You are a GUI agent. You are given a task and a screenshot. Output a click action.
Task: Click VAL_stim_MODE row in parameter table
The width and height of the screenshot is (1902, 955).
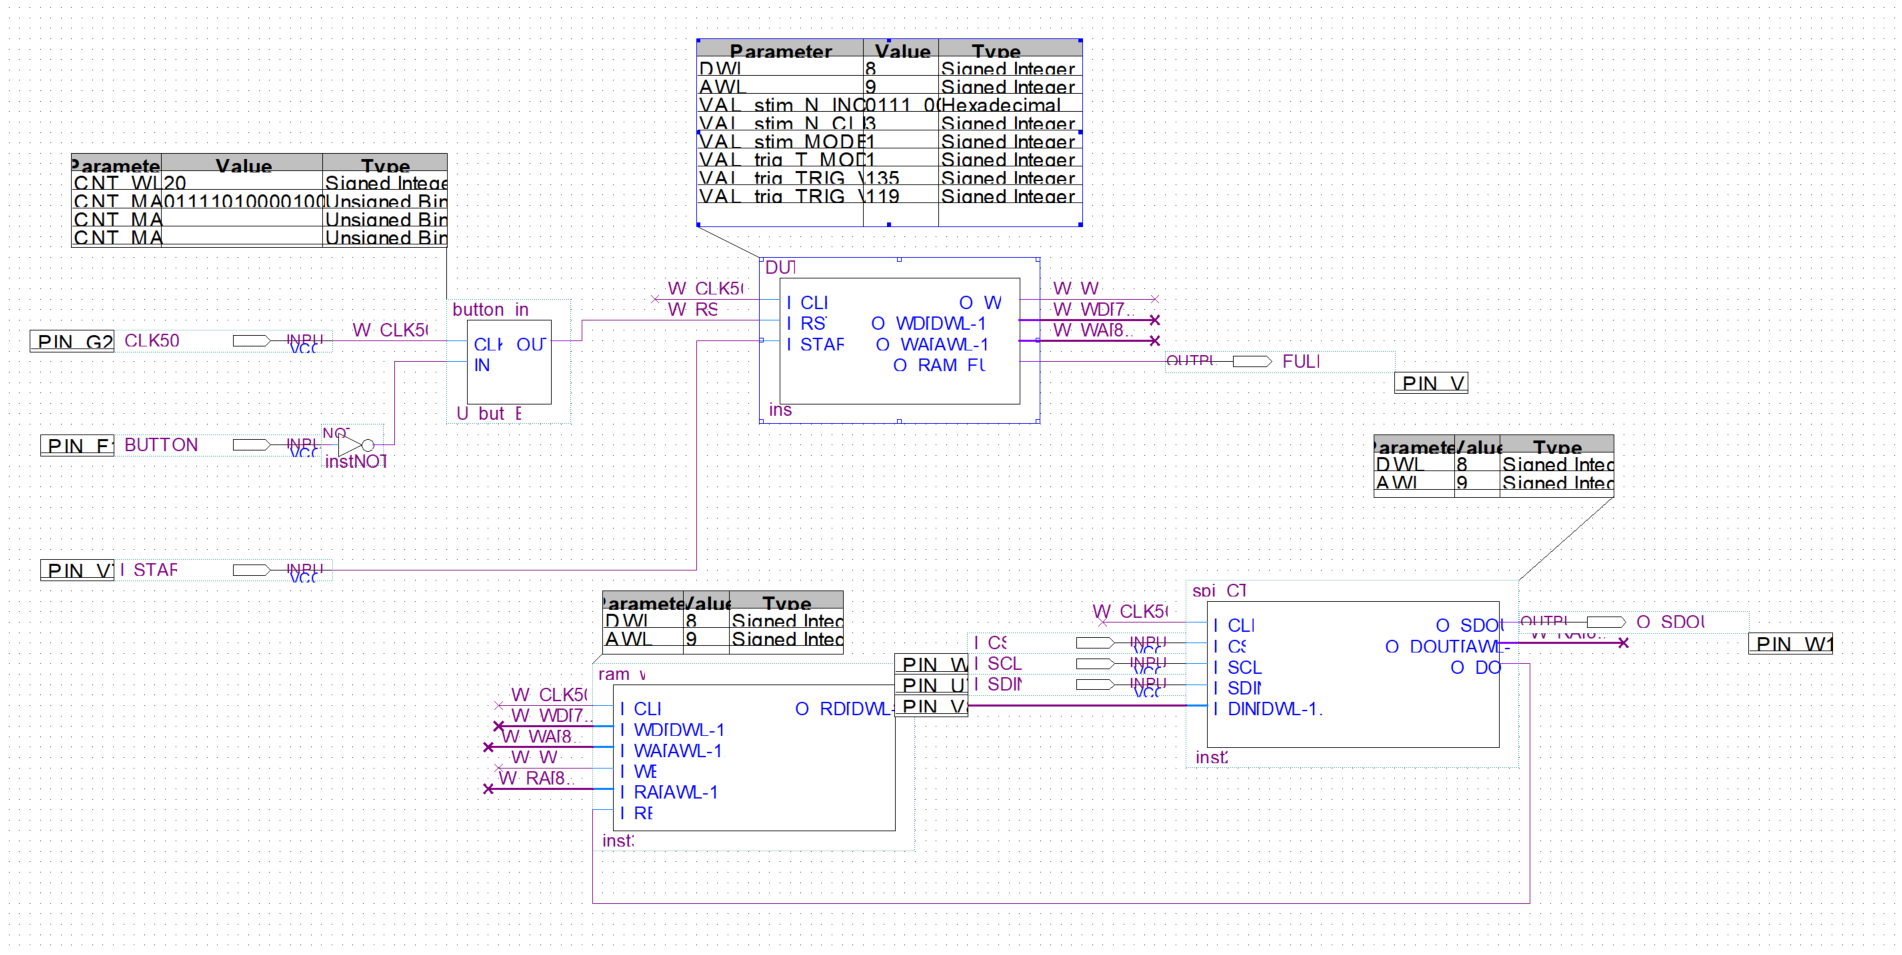(x=889, y=142)
